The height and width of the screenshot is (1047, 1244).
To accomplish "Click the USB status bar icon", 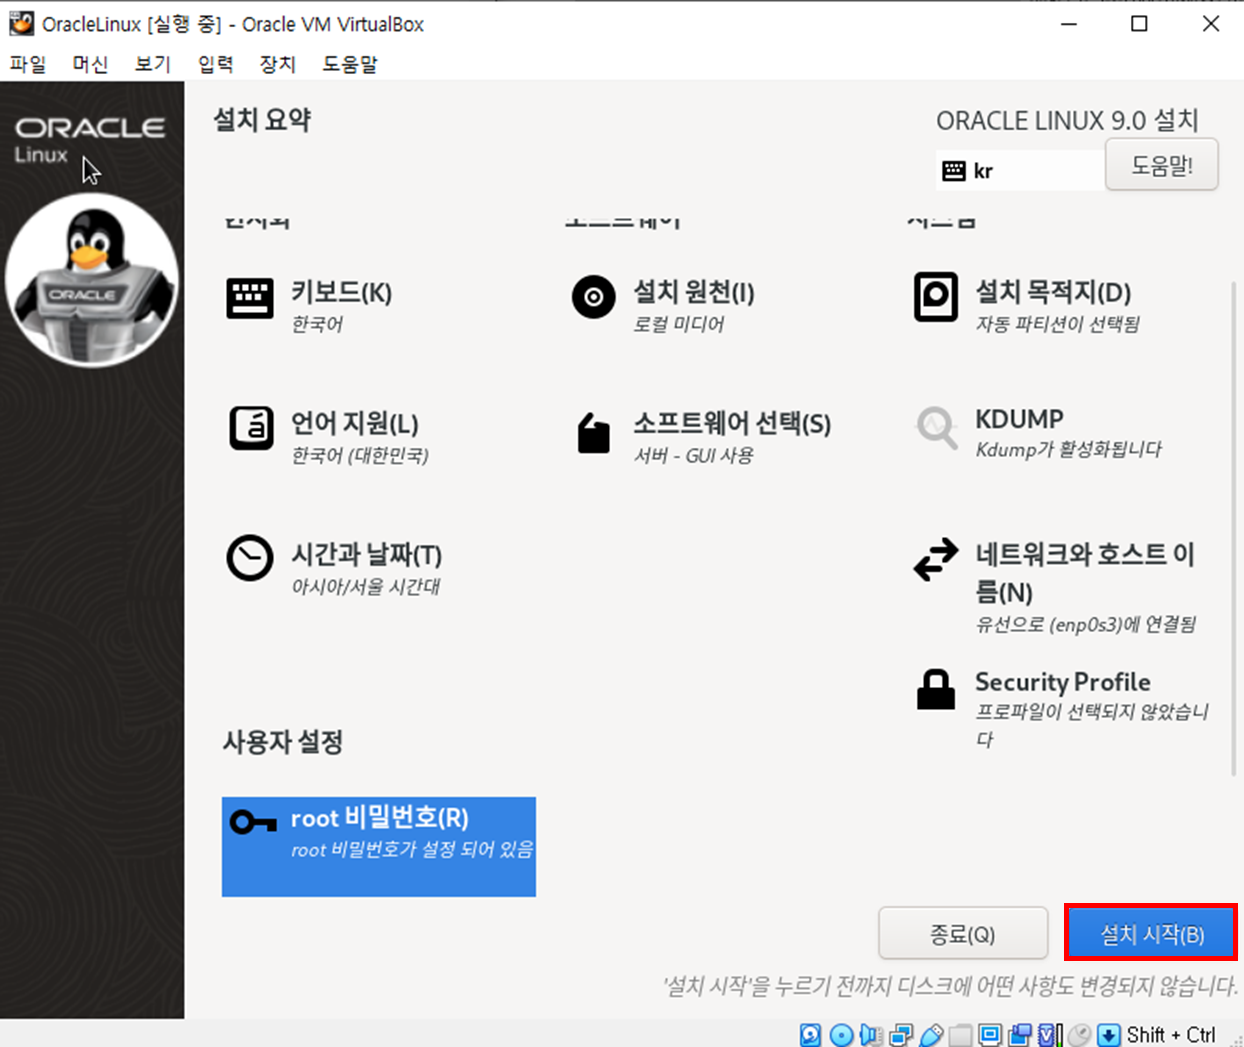I will point(931,1035).
